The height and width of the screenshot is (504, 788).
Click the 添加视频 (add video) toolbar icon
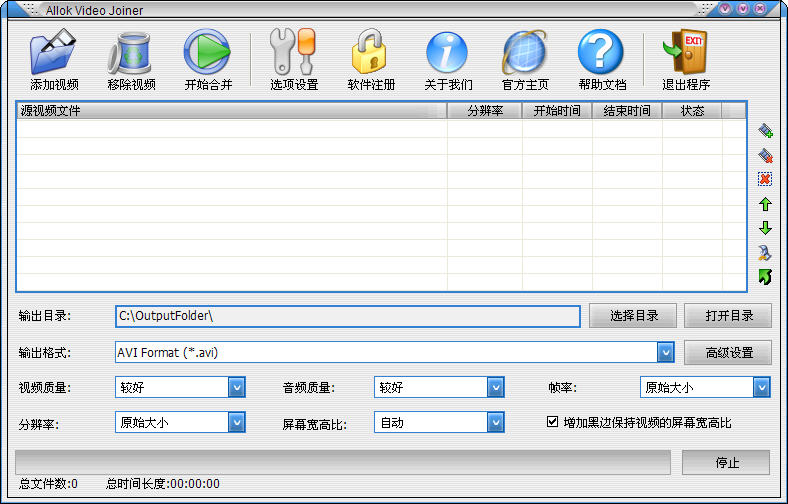53,52
